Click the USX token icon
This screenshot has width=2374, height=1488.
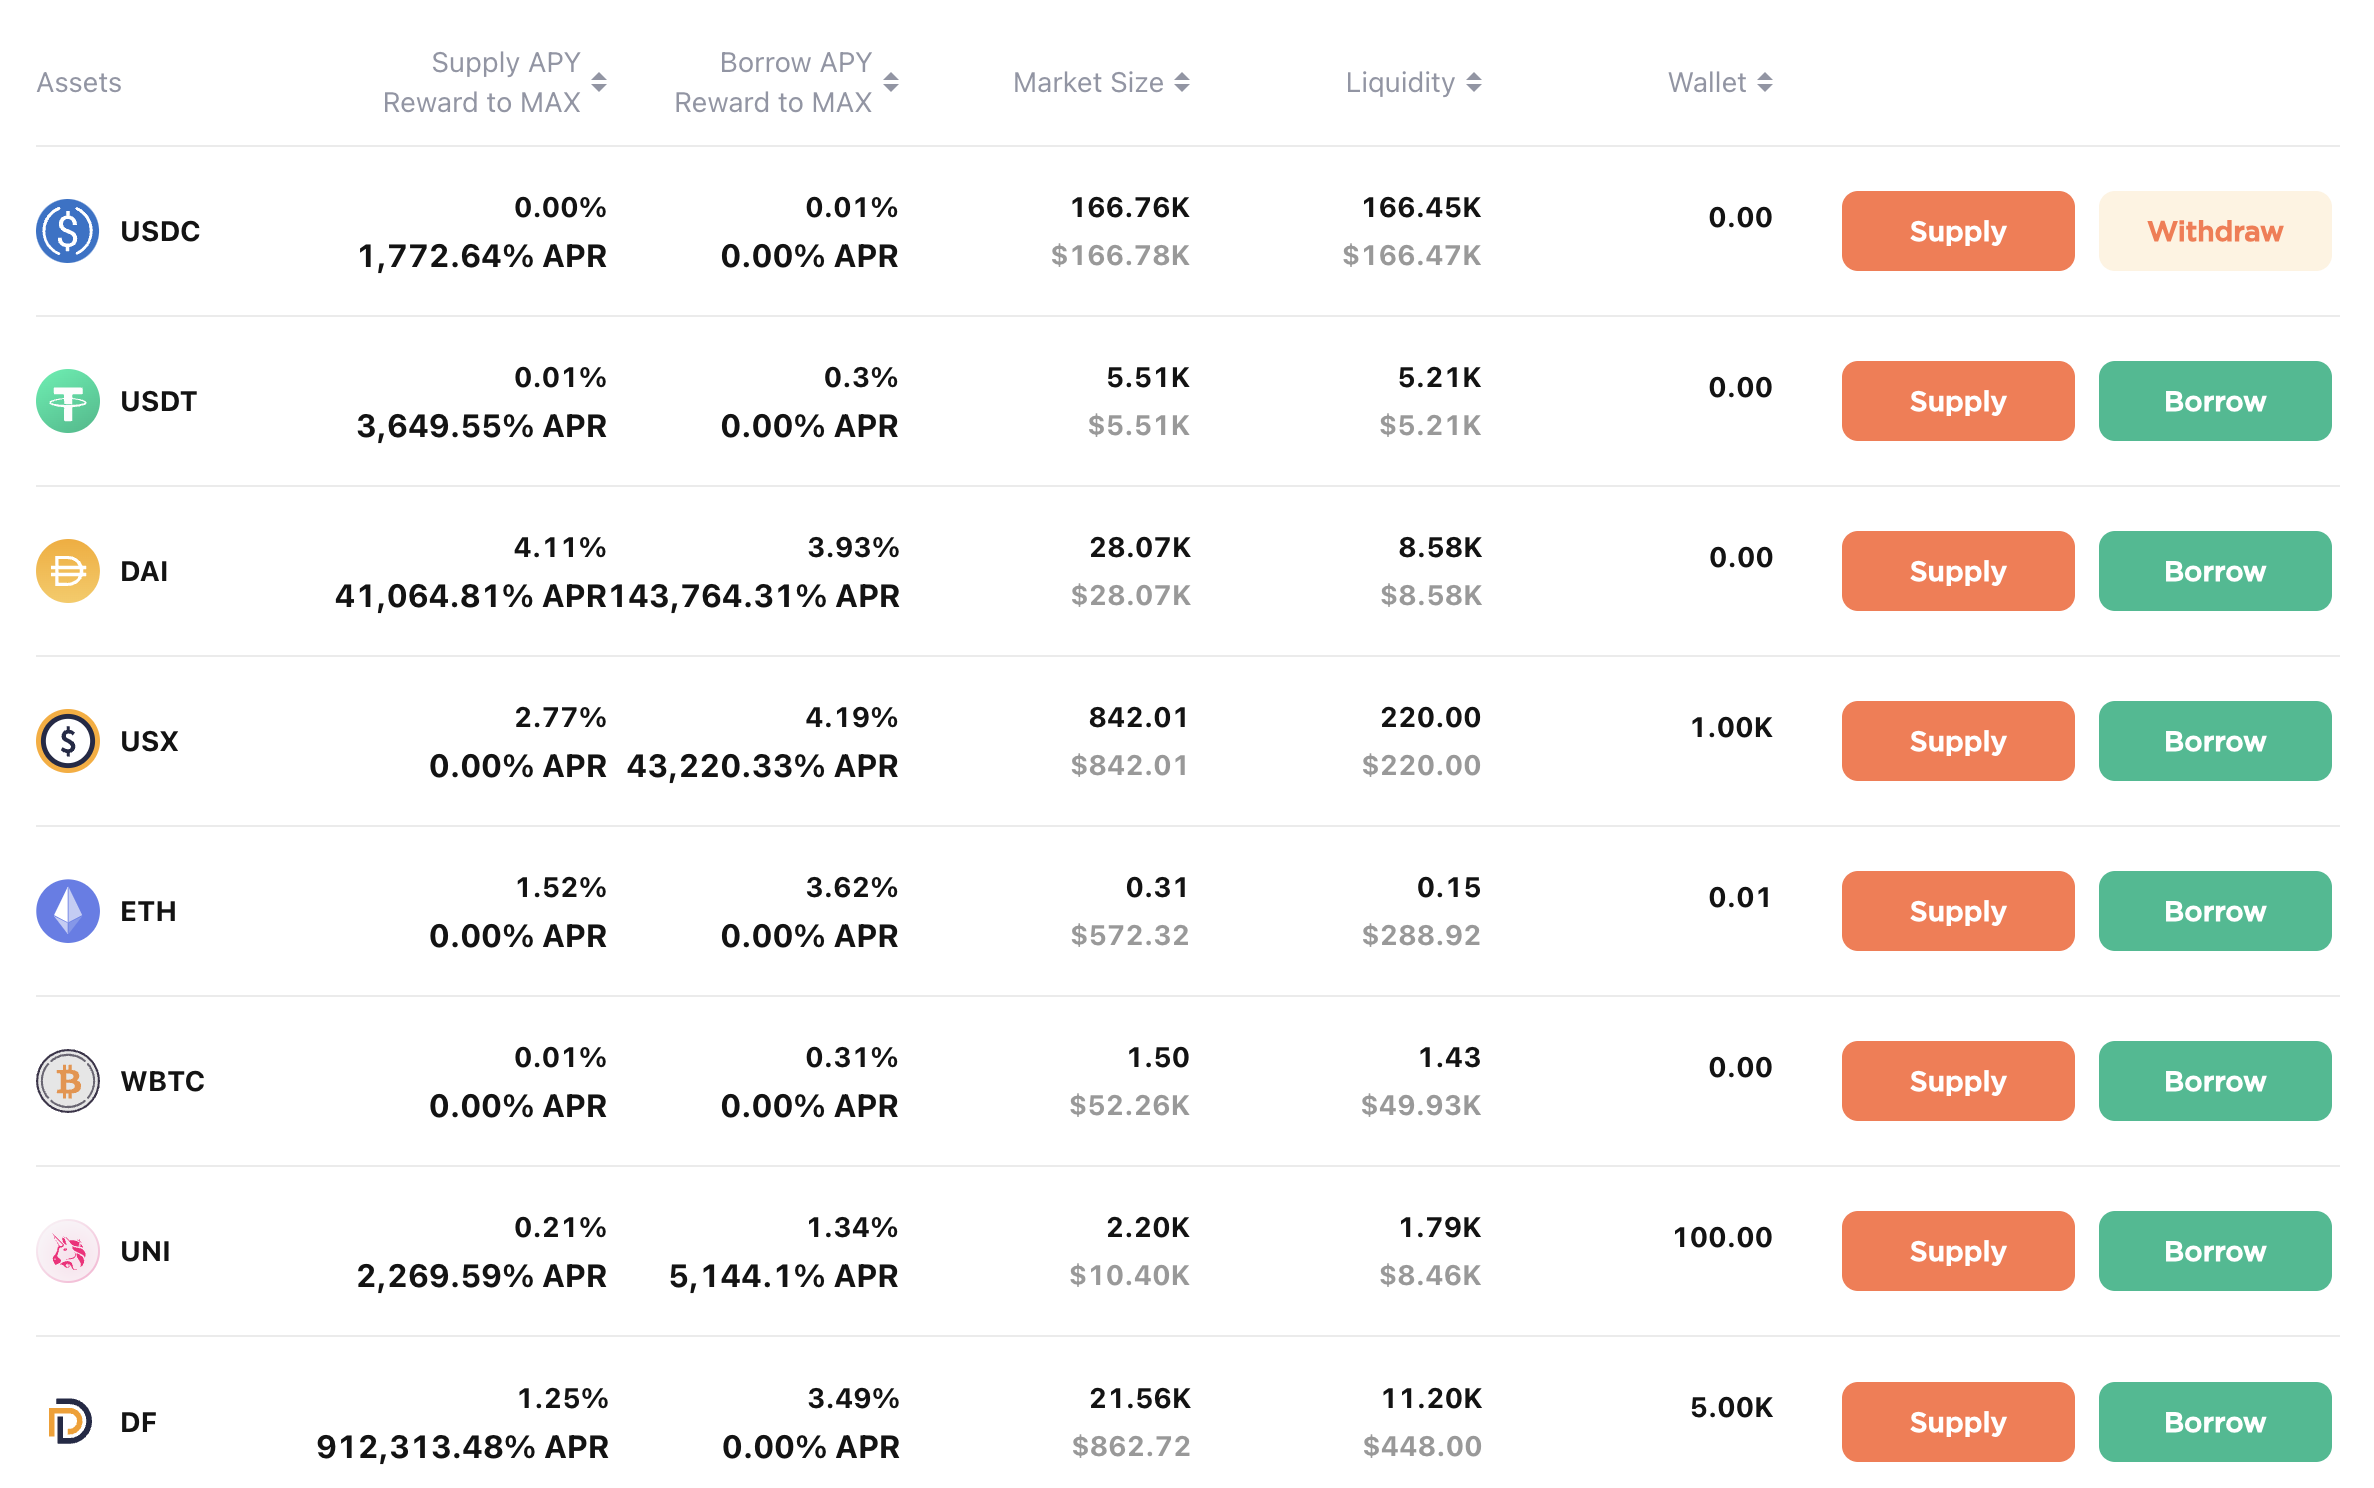coord(67,741)
